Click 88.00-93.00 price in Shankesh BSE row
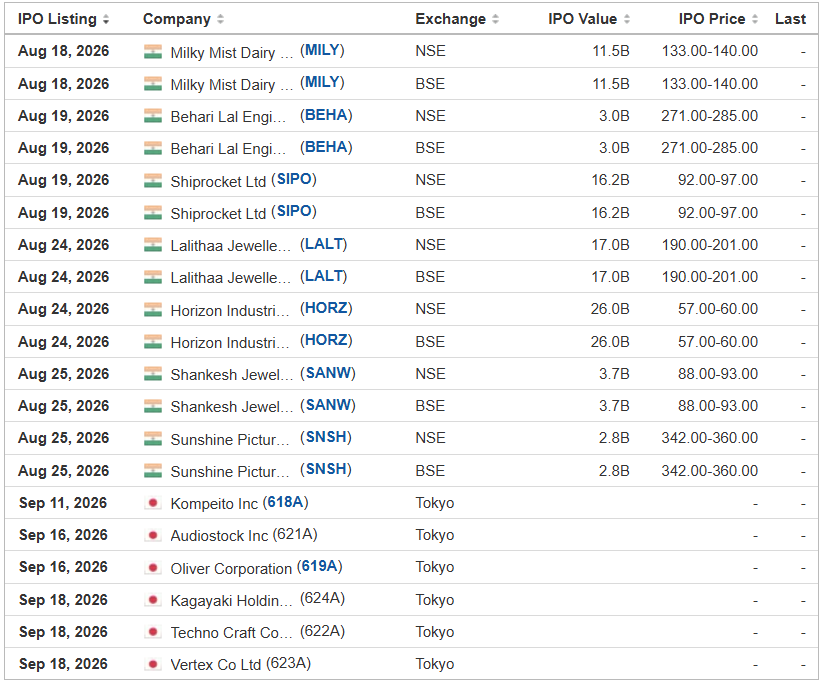 tap(718, 406)
